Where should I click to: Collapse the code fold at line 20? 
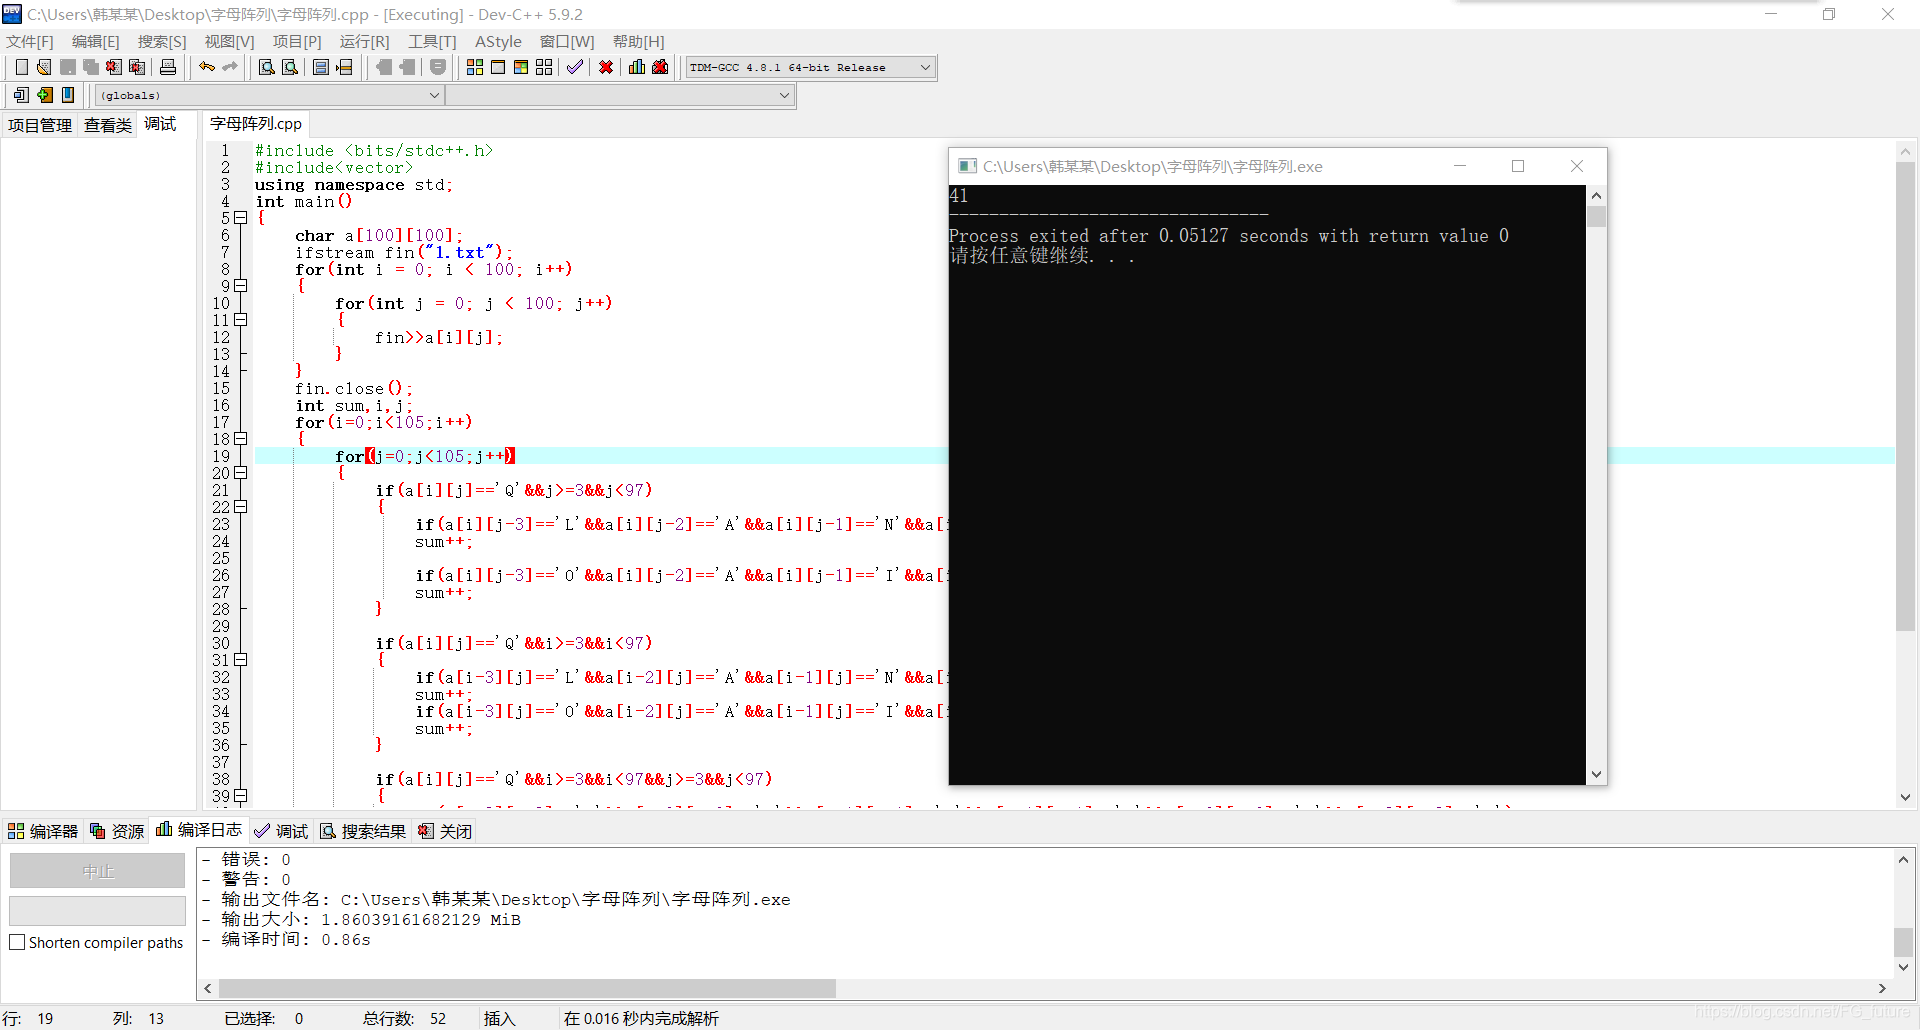[x=240, y=473]
